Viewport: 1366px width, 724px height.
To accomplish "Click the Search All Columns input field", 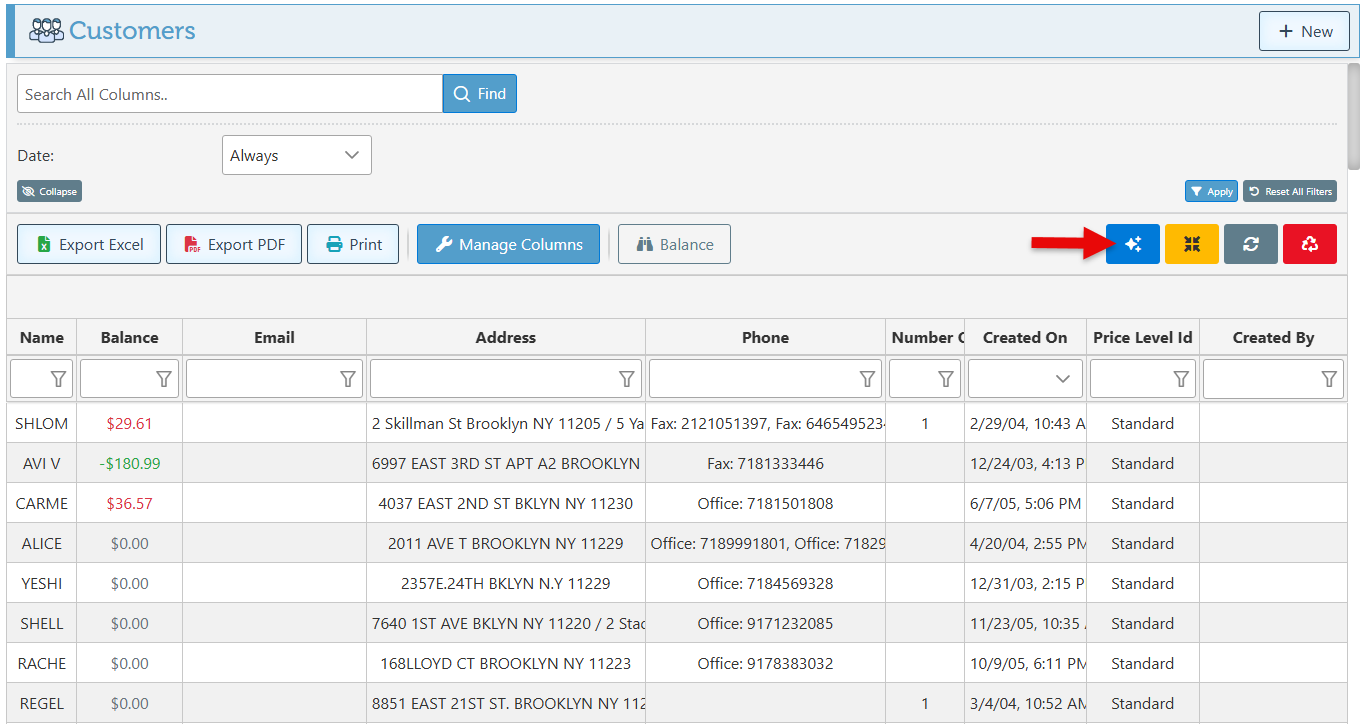I will tap(229, 94).
